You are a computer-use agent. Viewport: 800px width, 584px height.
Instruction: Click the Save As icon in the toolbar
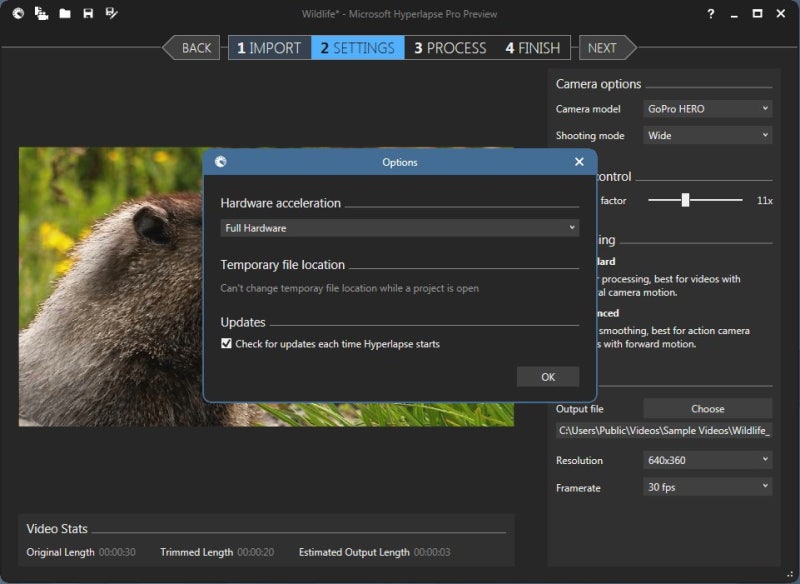(112, 14)
